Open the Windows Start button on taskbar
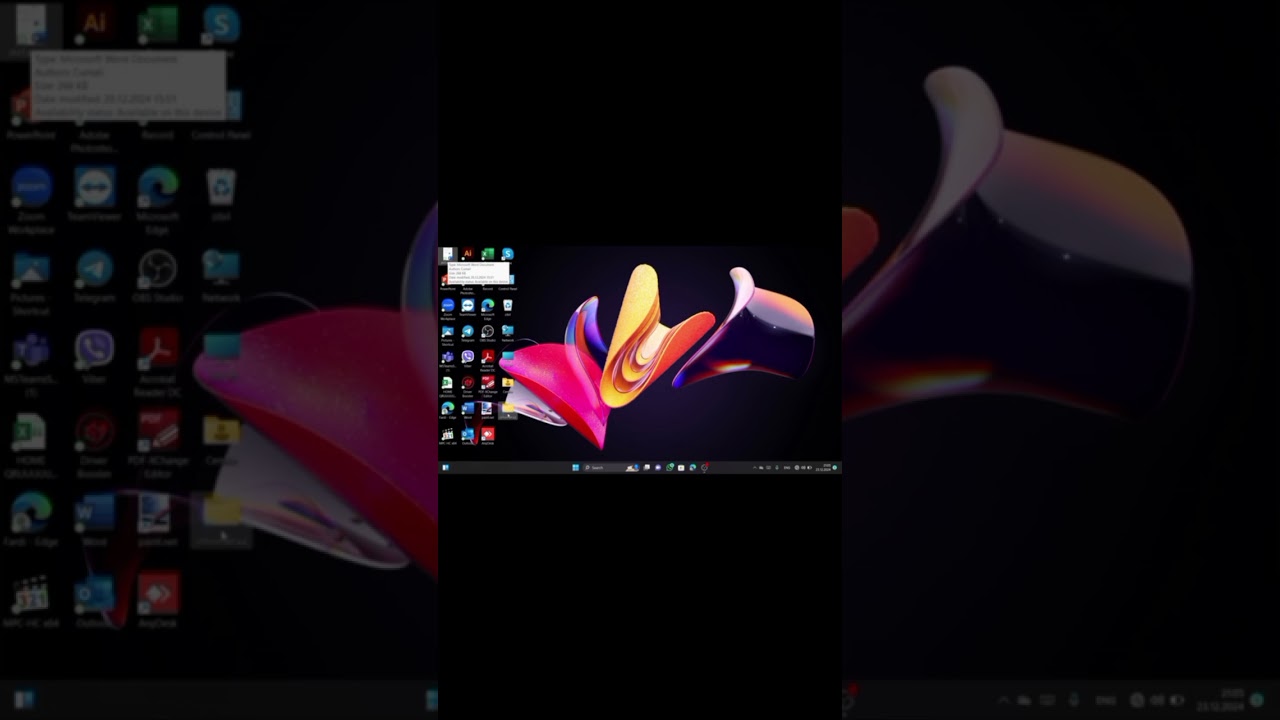Viewport: 1280px width, 720px height. [x=575, y=467]
